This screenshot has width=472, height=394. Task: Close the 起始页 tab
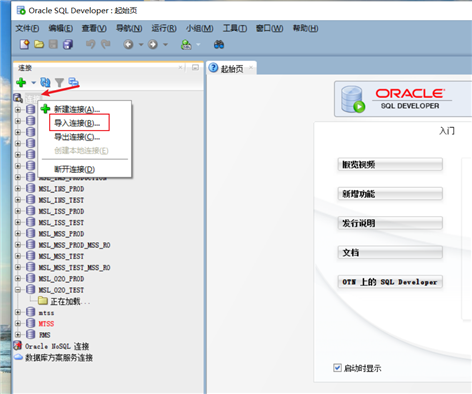pos(251,68)
